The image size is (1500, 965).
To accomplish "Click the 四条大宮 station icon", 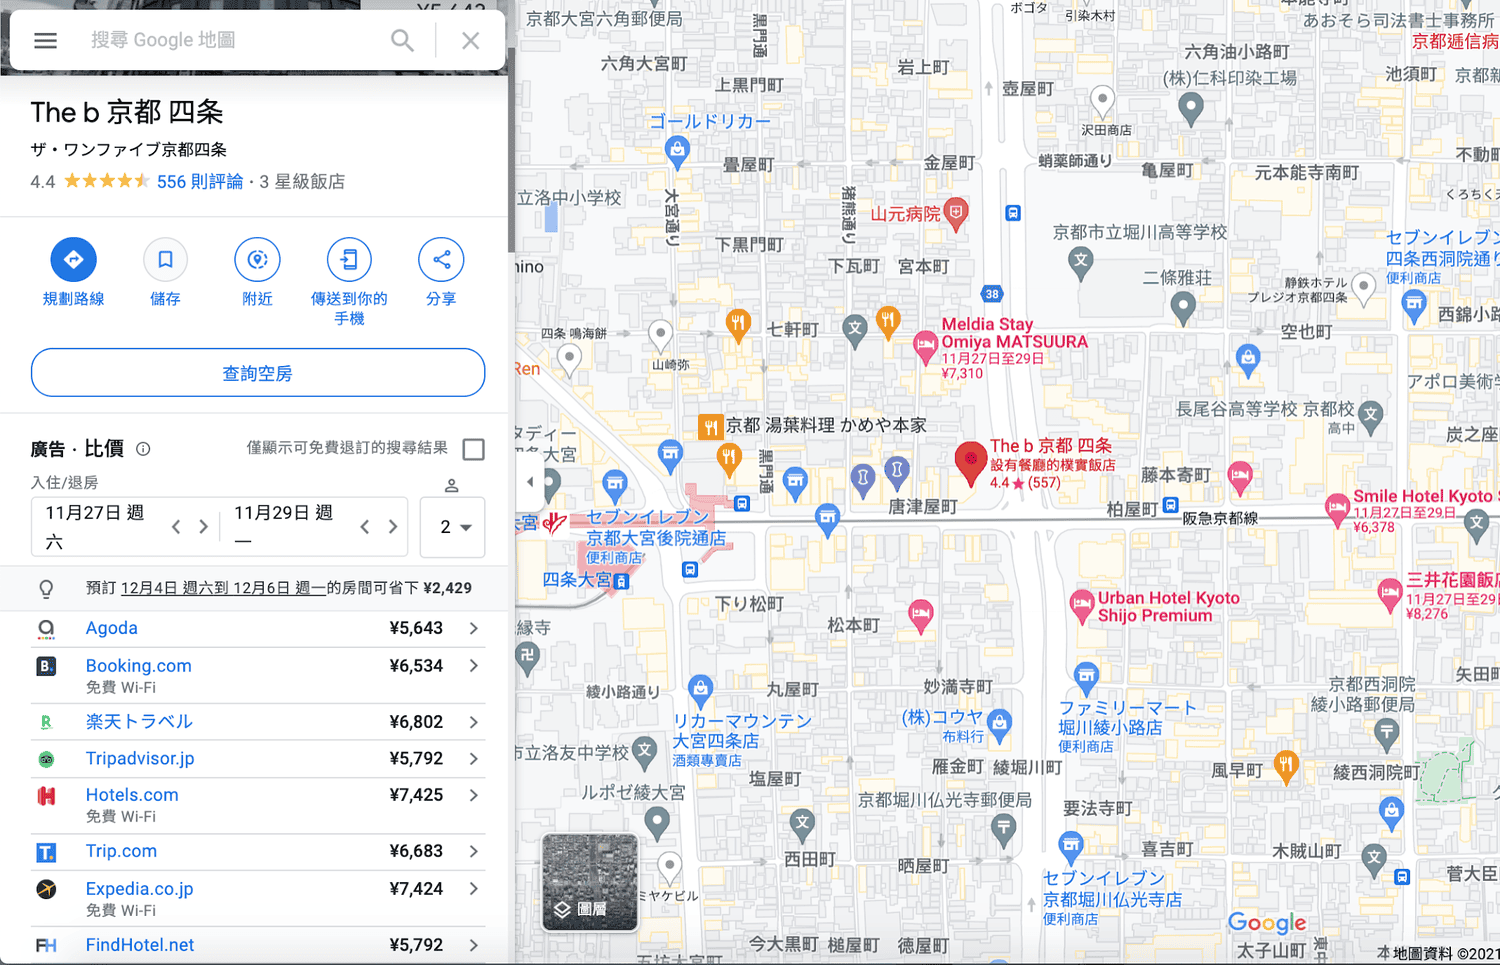I will pos(622,581).
